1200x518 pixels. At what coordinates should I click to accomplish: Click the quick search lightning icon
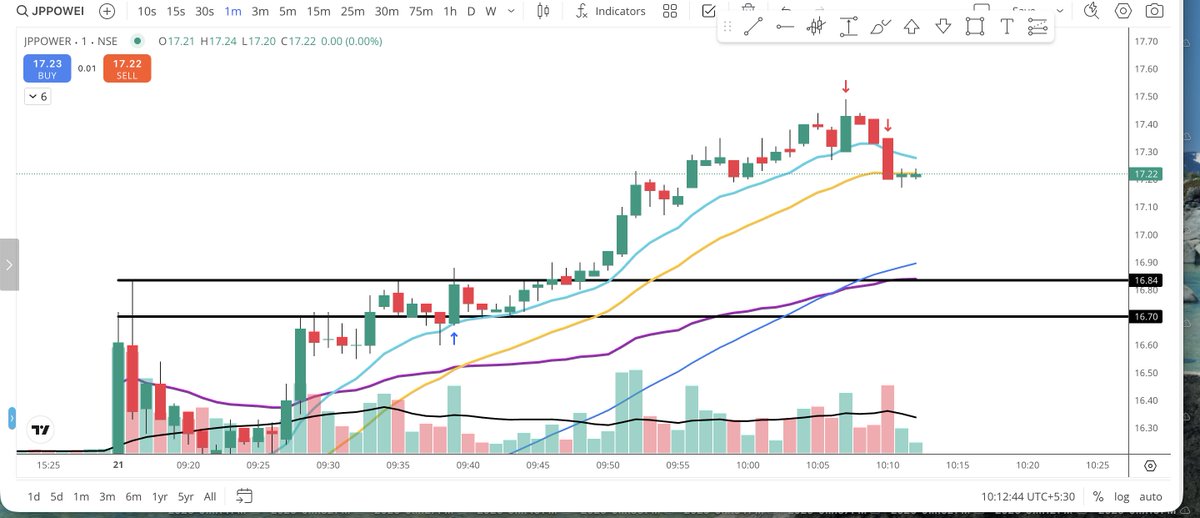pos(1091,11)
